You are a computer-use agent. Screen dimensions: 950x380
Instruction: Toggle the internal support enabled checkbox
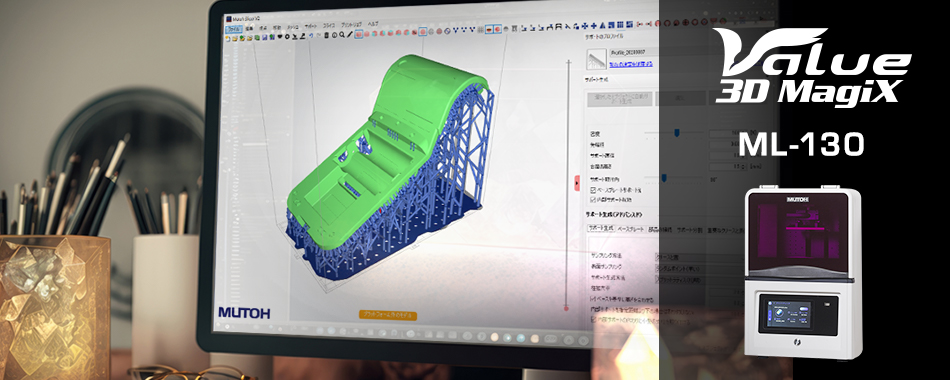(593, 199)
